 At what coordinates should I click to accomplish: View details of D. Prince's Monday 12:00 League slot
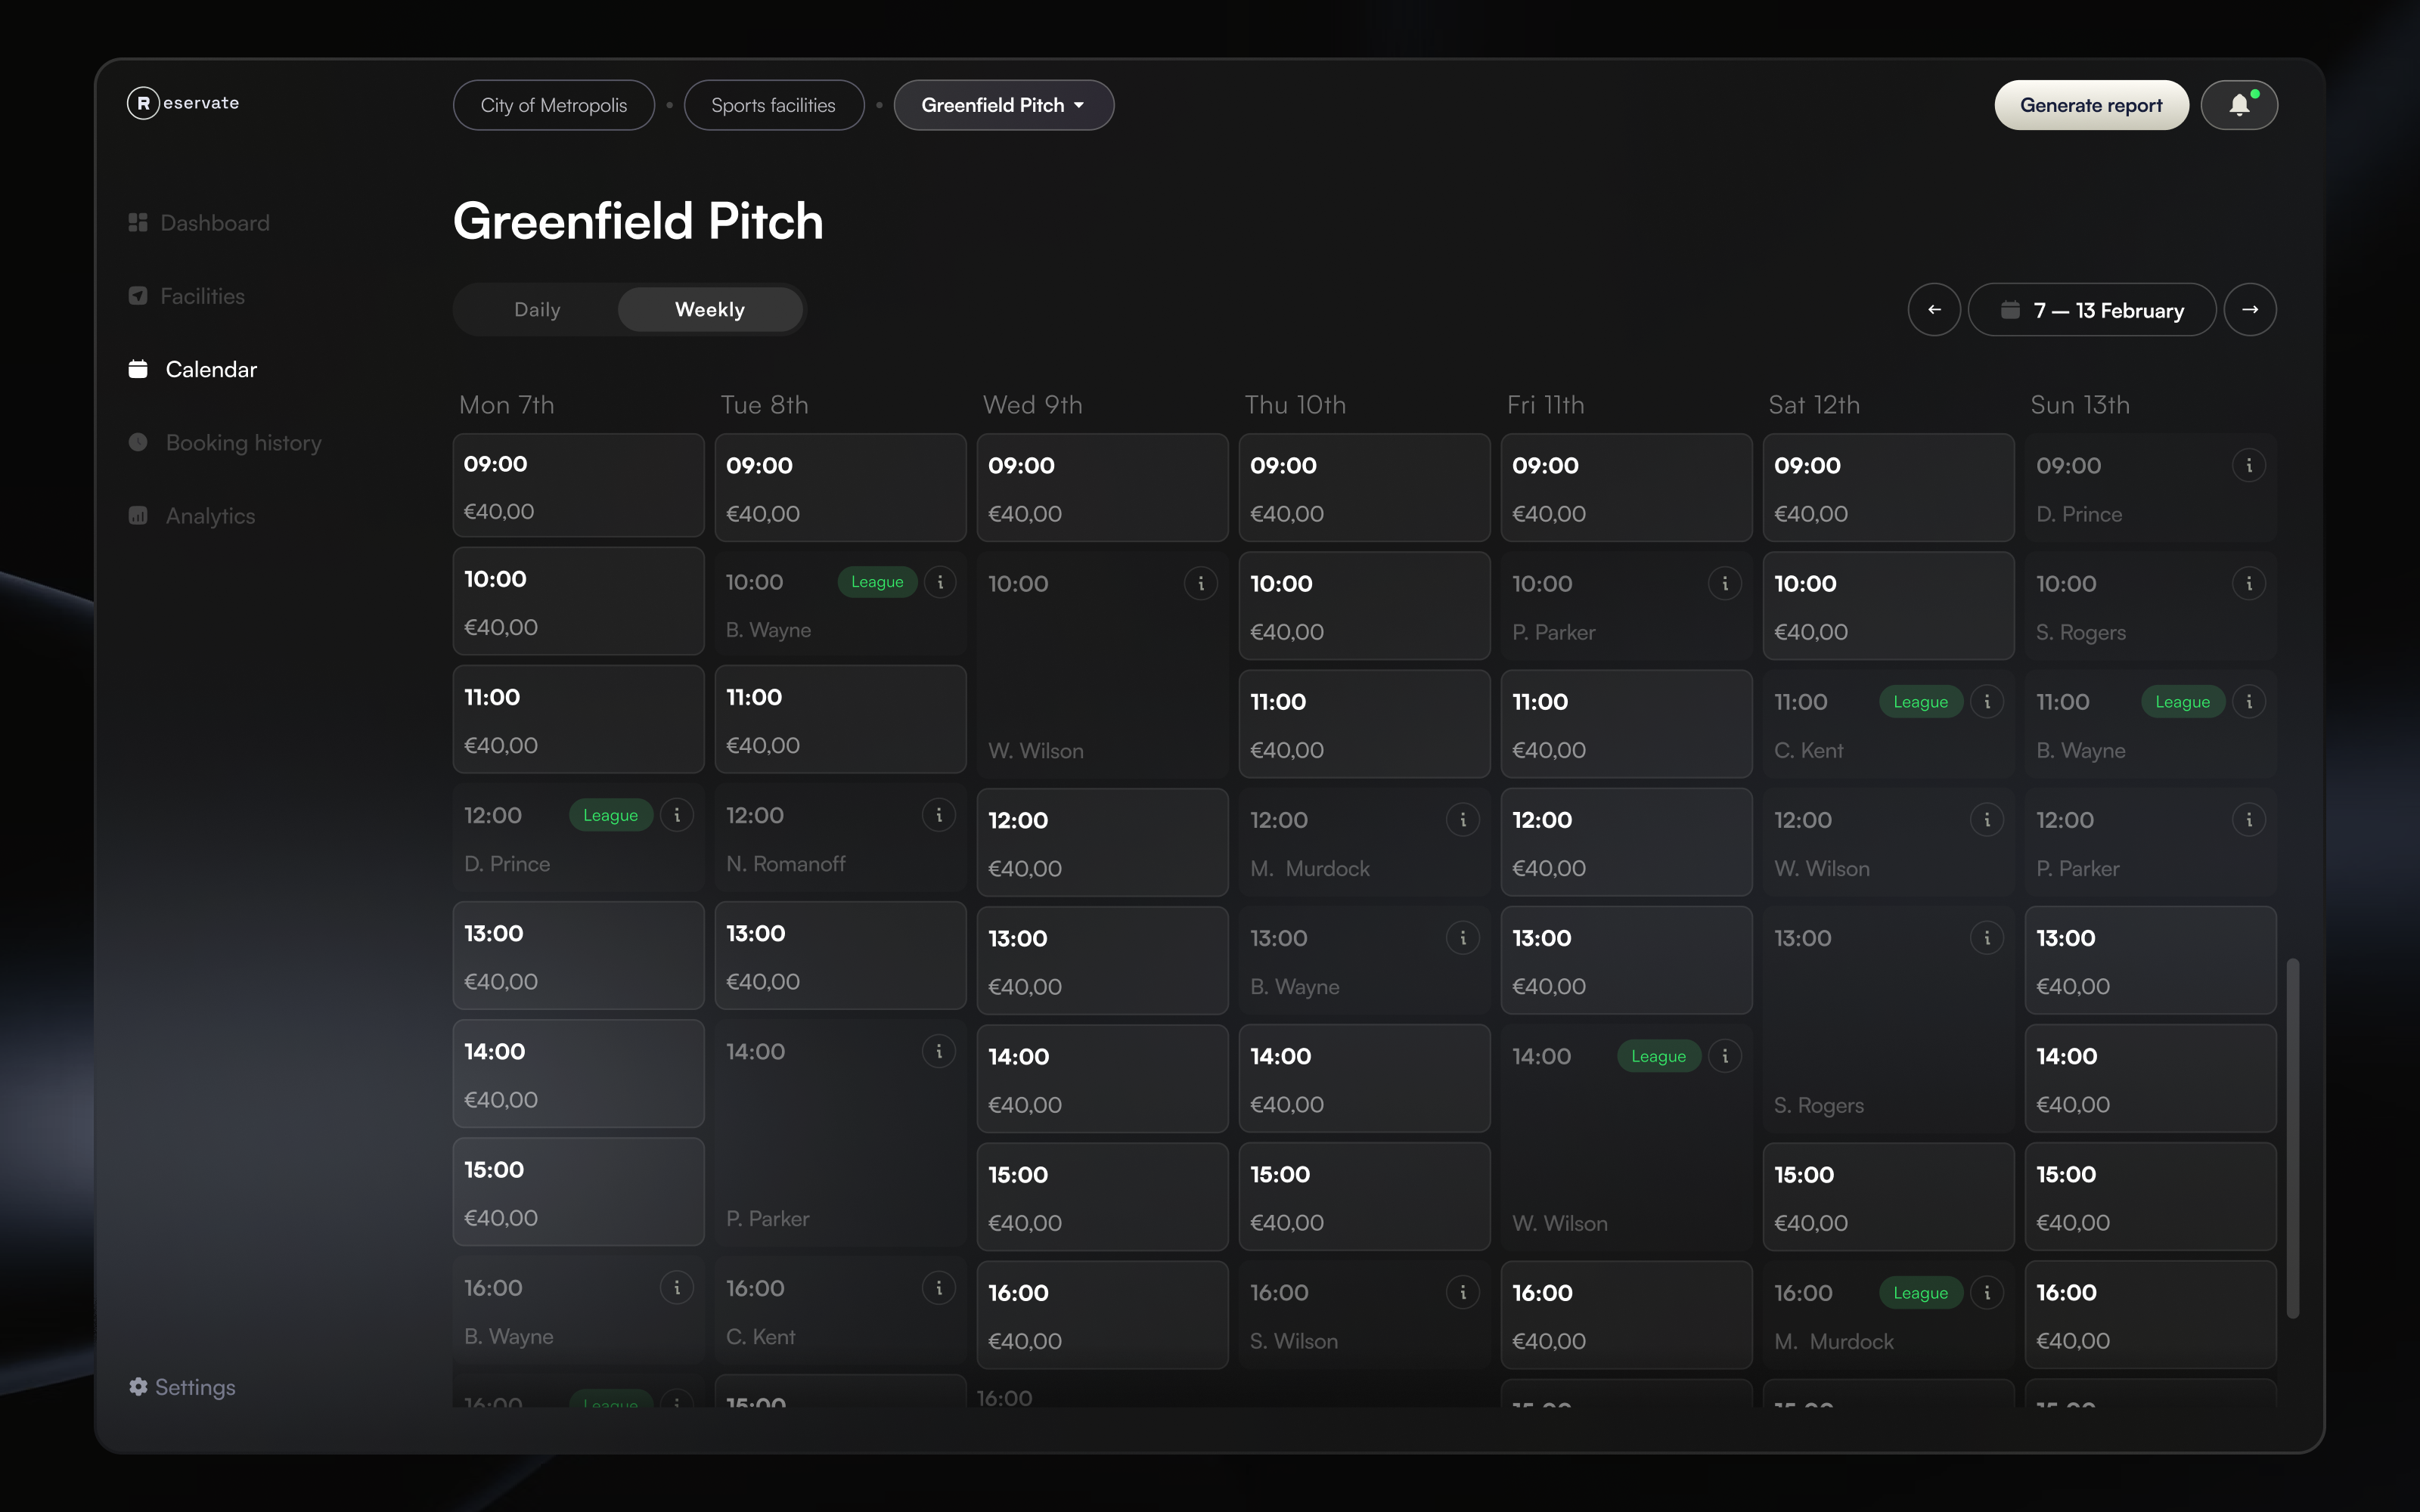pyautogui.click(x=679, y=815)
